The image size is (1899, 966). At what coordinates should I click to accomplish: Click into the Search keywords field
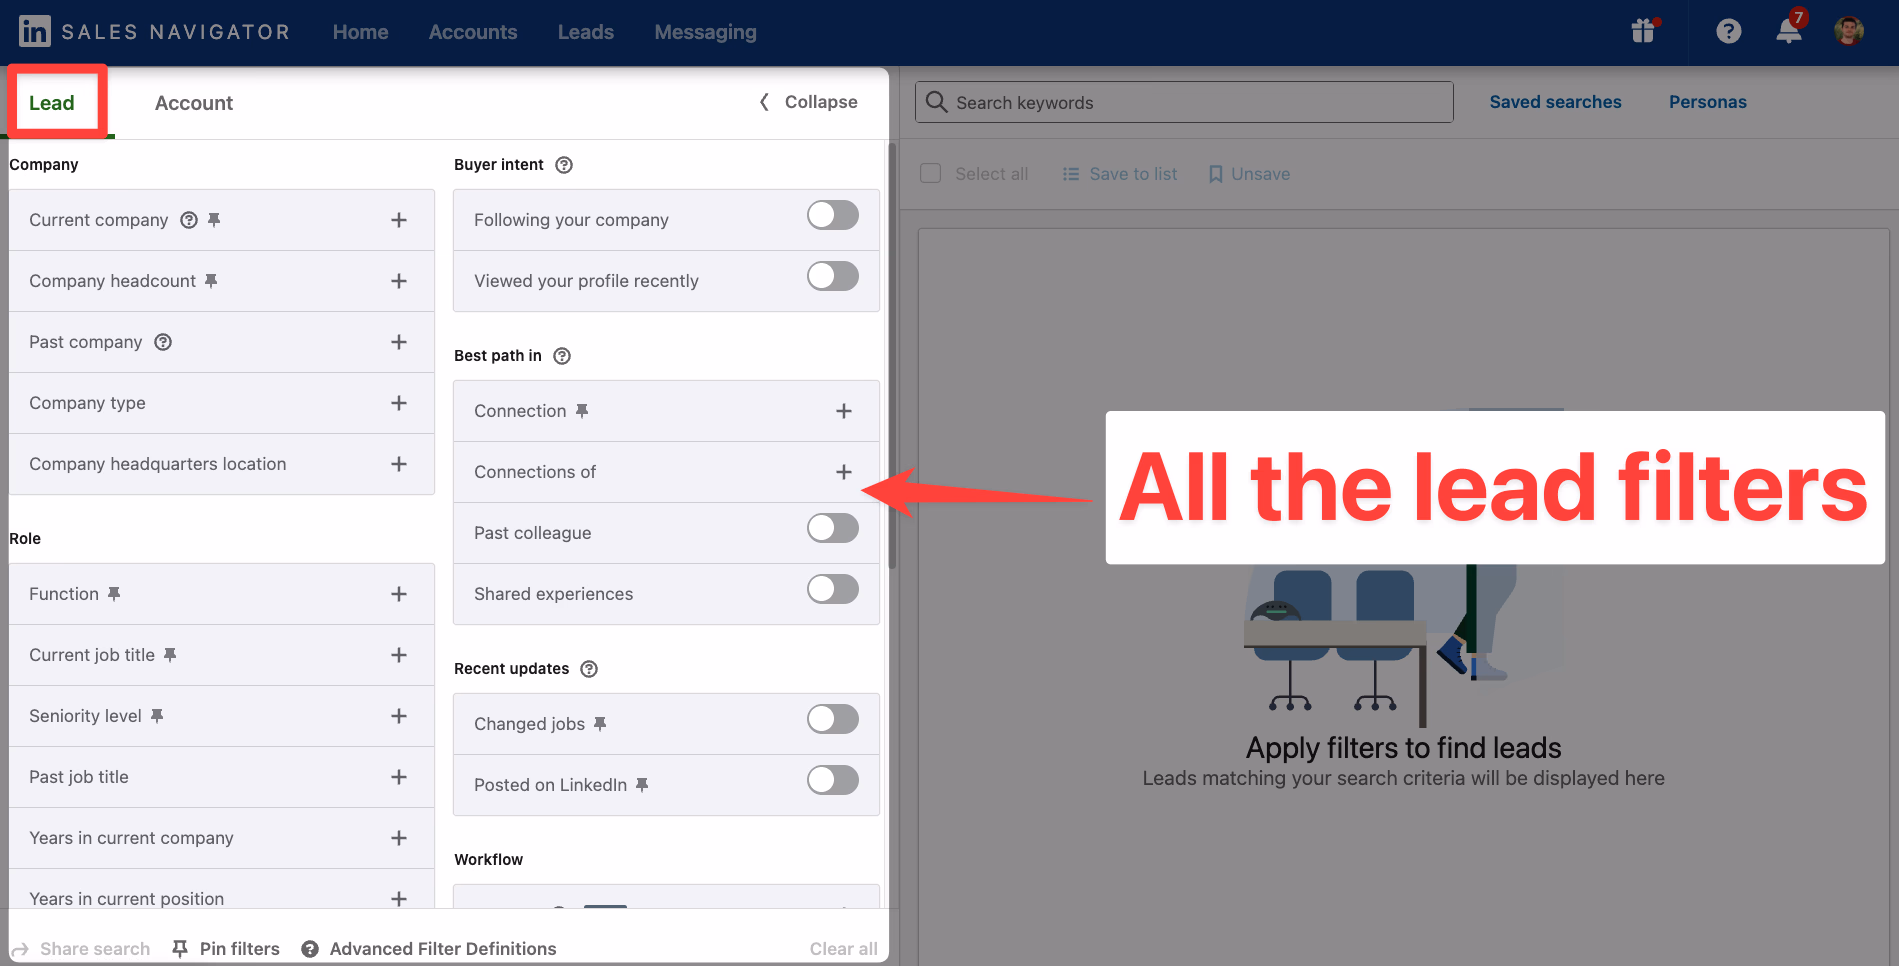1184,102
